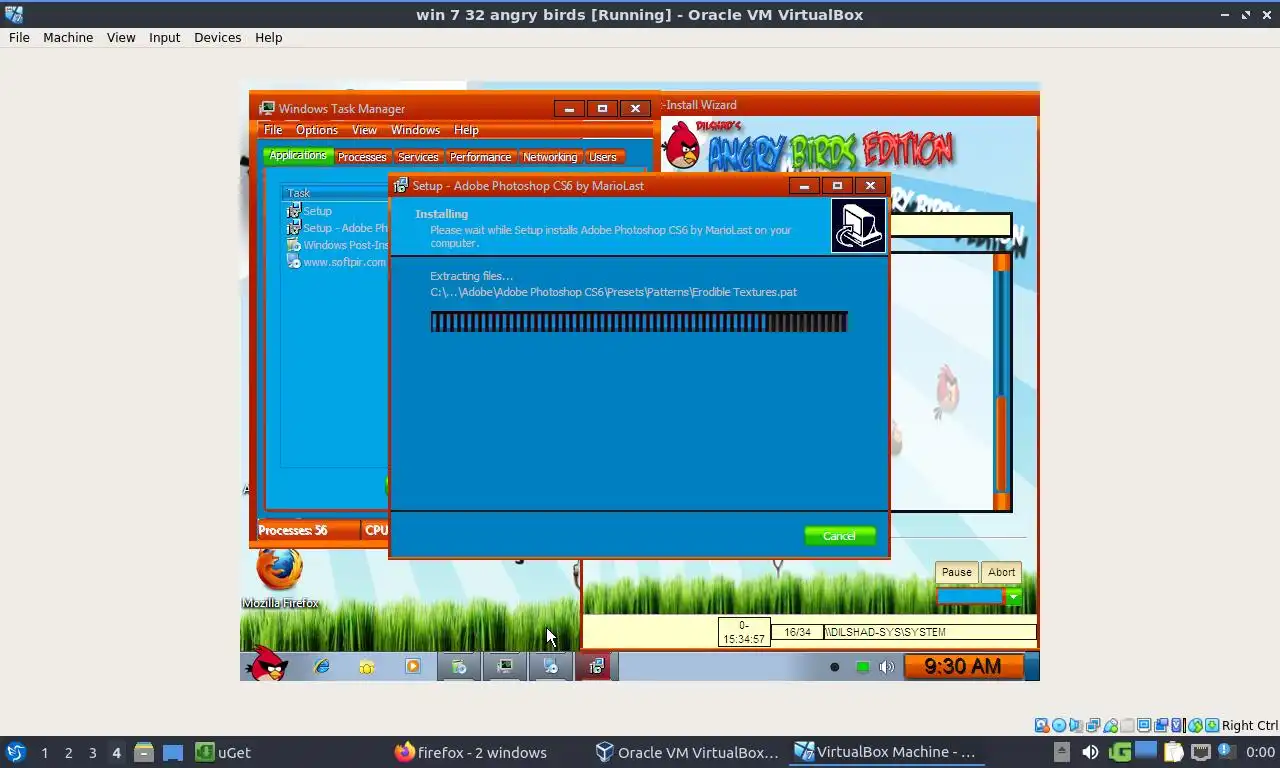The height and width of the screenshot is (768, 1280).
Task: Click the green square tray icon in guest
Action: pyautogui.click(x=862, y=667)
